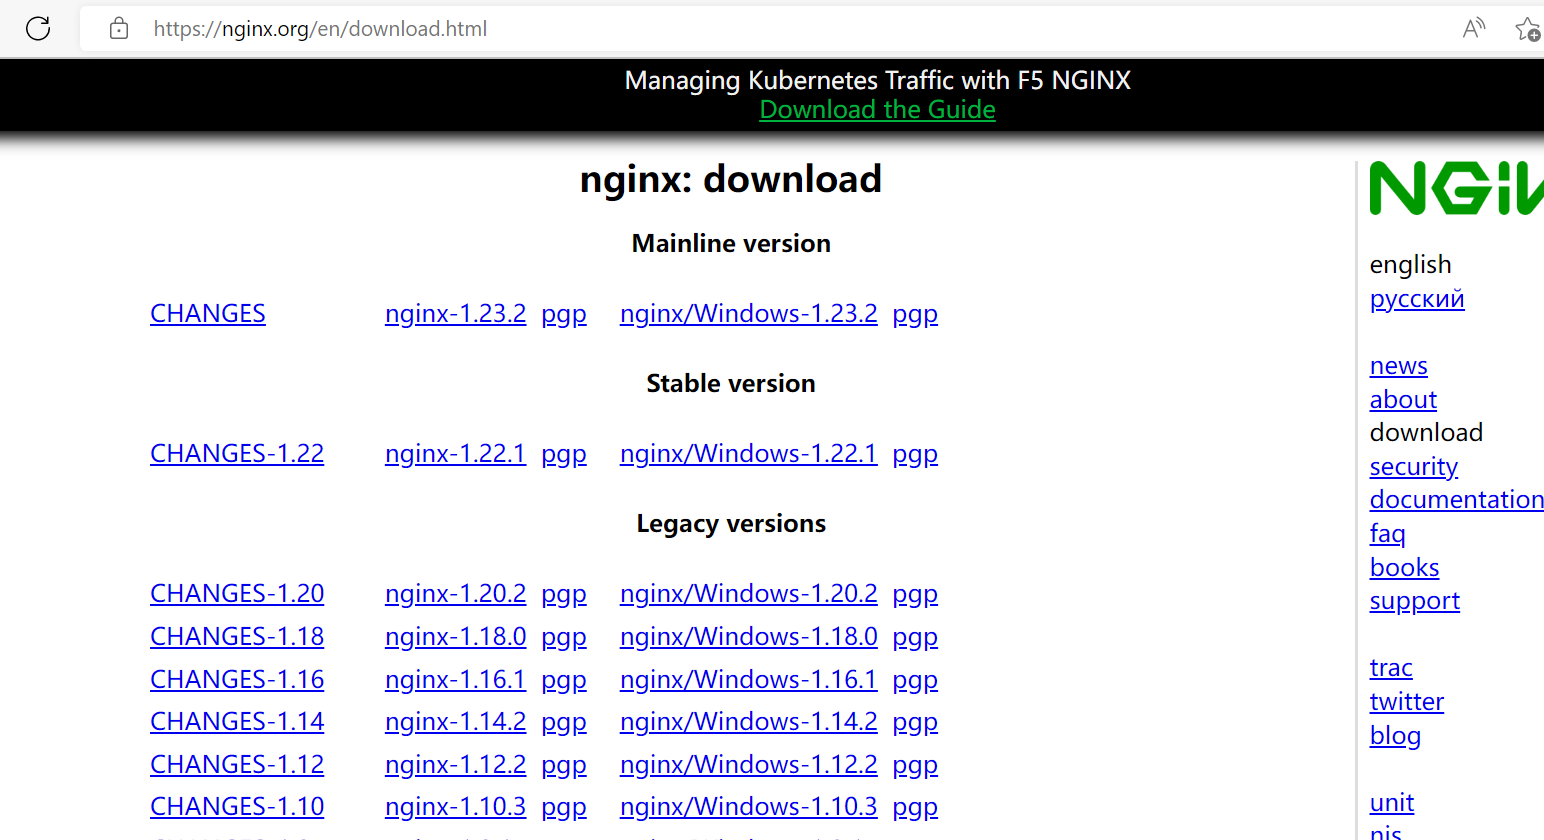This screenshot has width=1544, height=840.
Task: Open the mainline CHANGES link
Action: pyautogui.click(x=208, y=313)
